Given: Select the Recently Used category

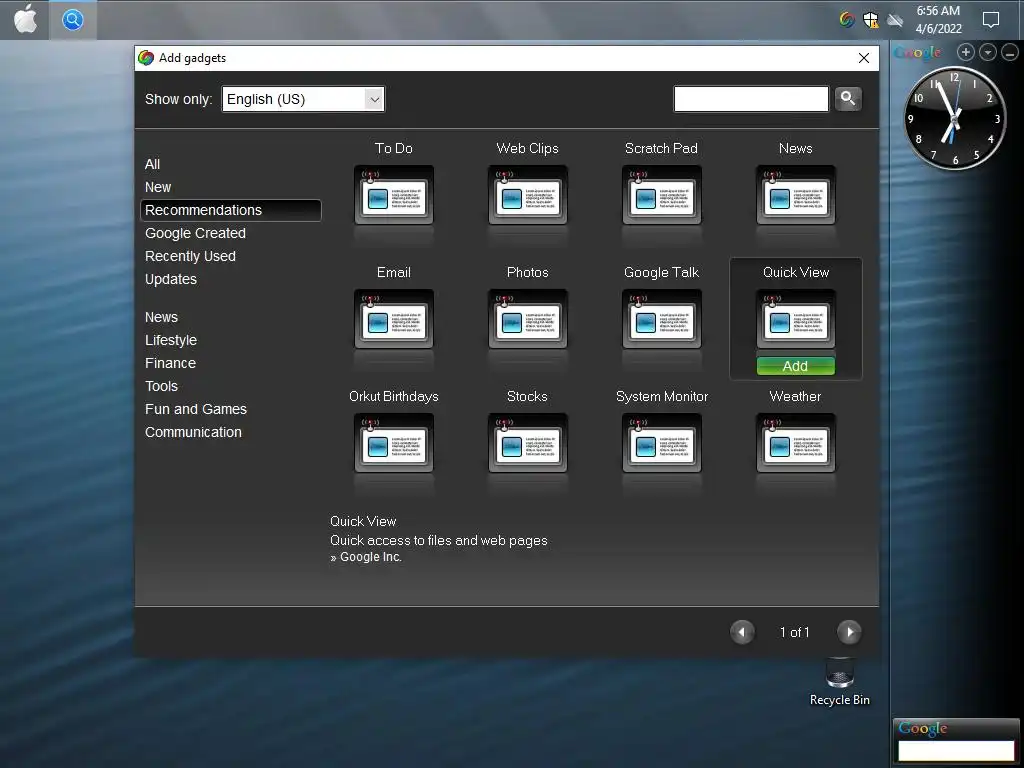Looking at the screenshot, I should (190, 256).
